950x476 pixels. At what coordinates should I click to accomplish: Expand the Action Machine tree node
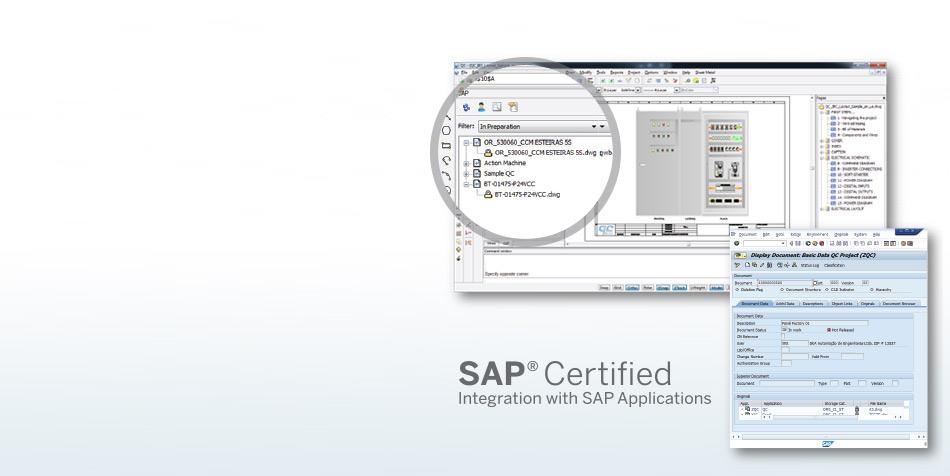coord(467,164)
